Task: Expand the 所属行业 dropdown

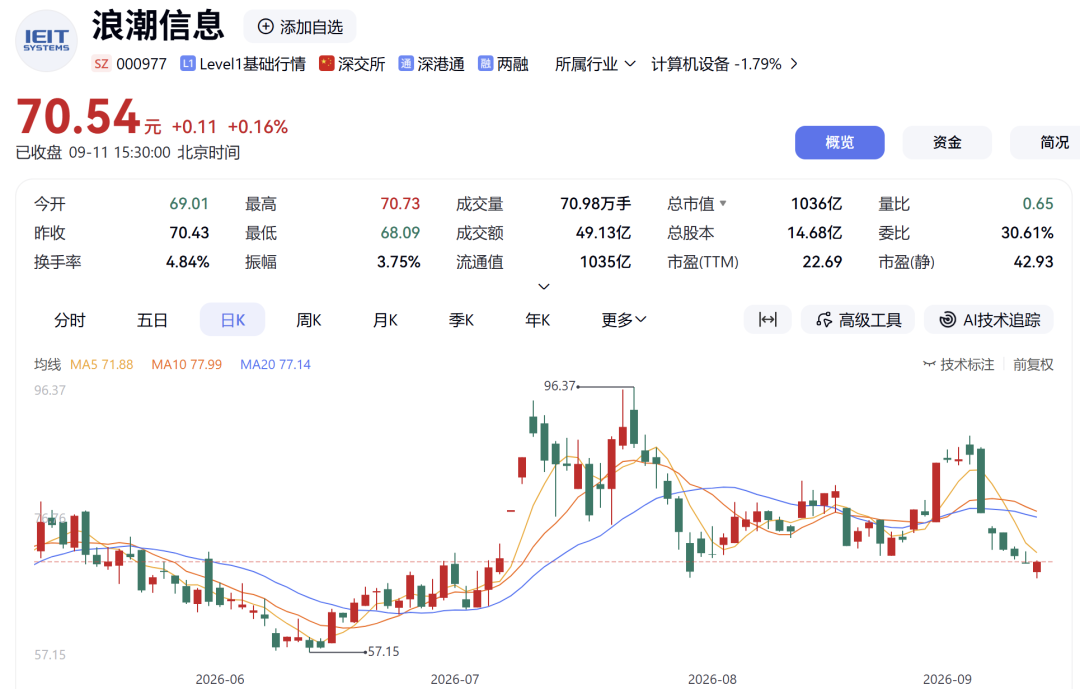Action: click(x=595, y=64)
